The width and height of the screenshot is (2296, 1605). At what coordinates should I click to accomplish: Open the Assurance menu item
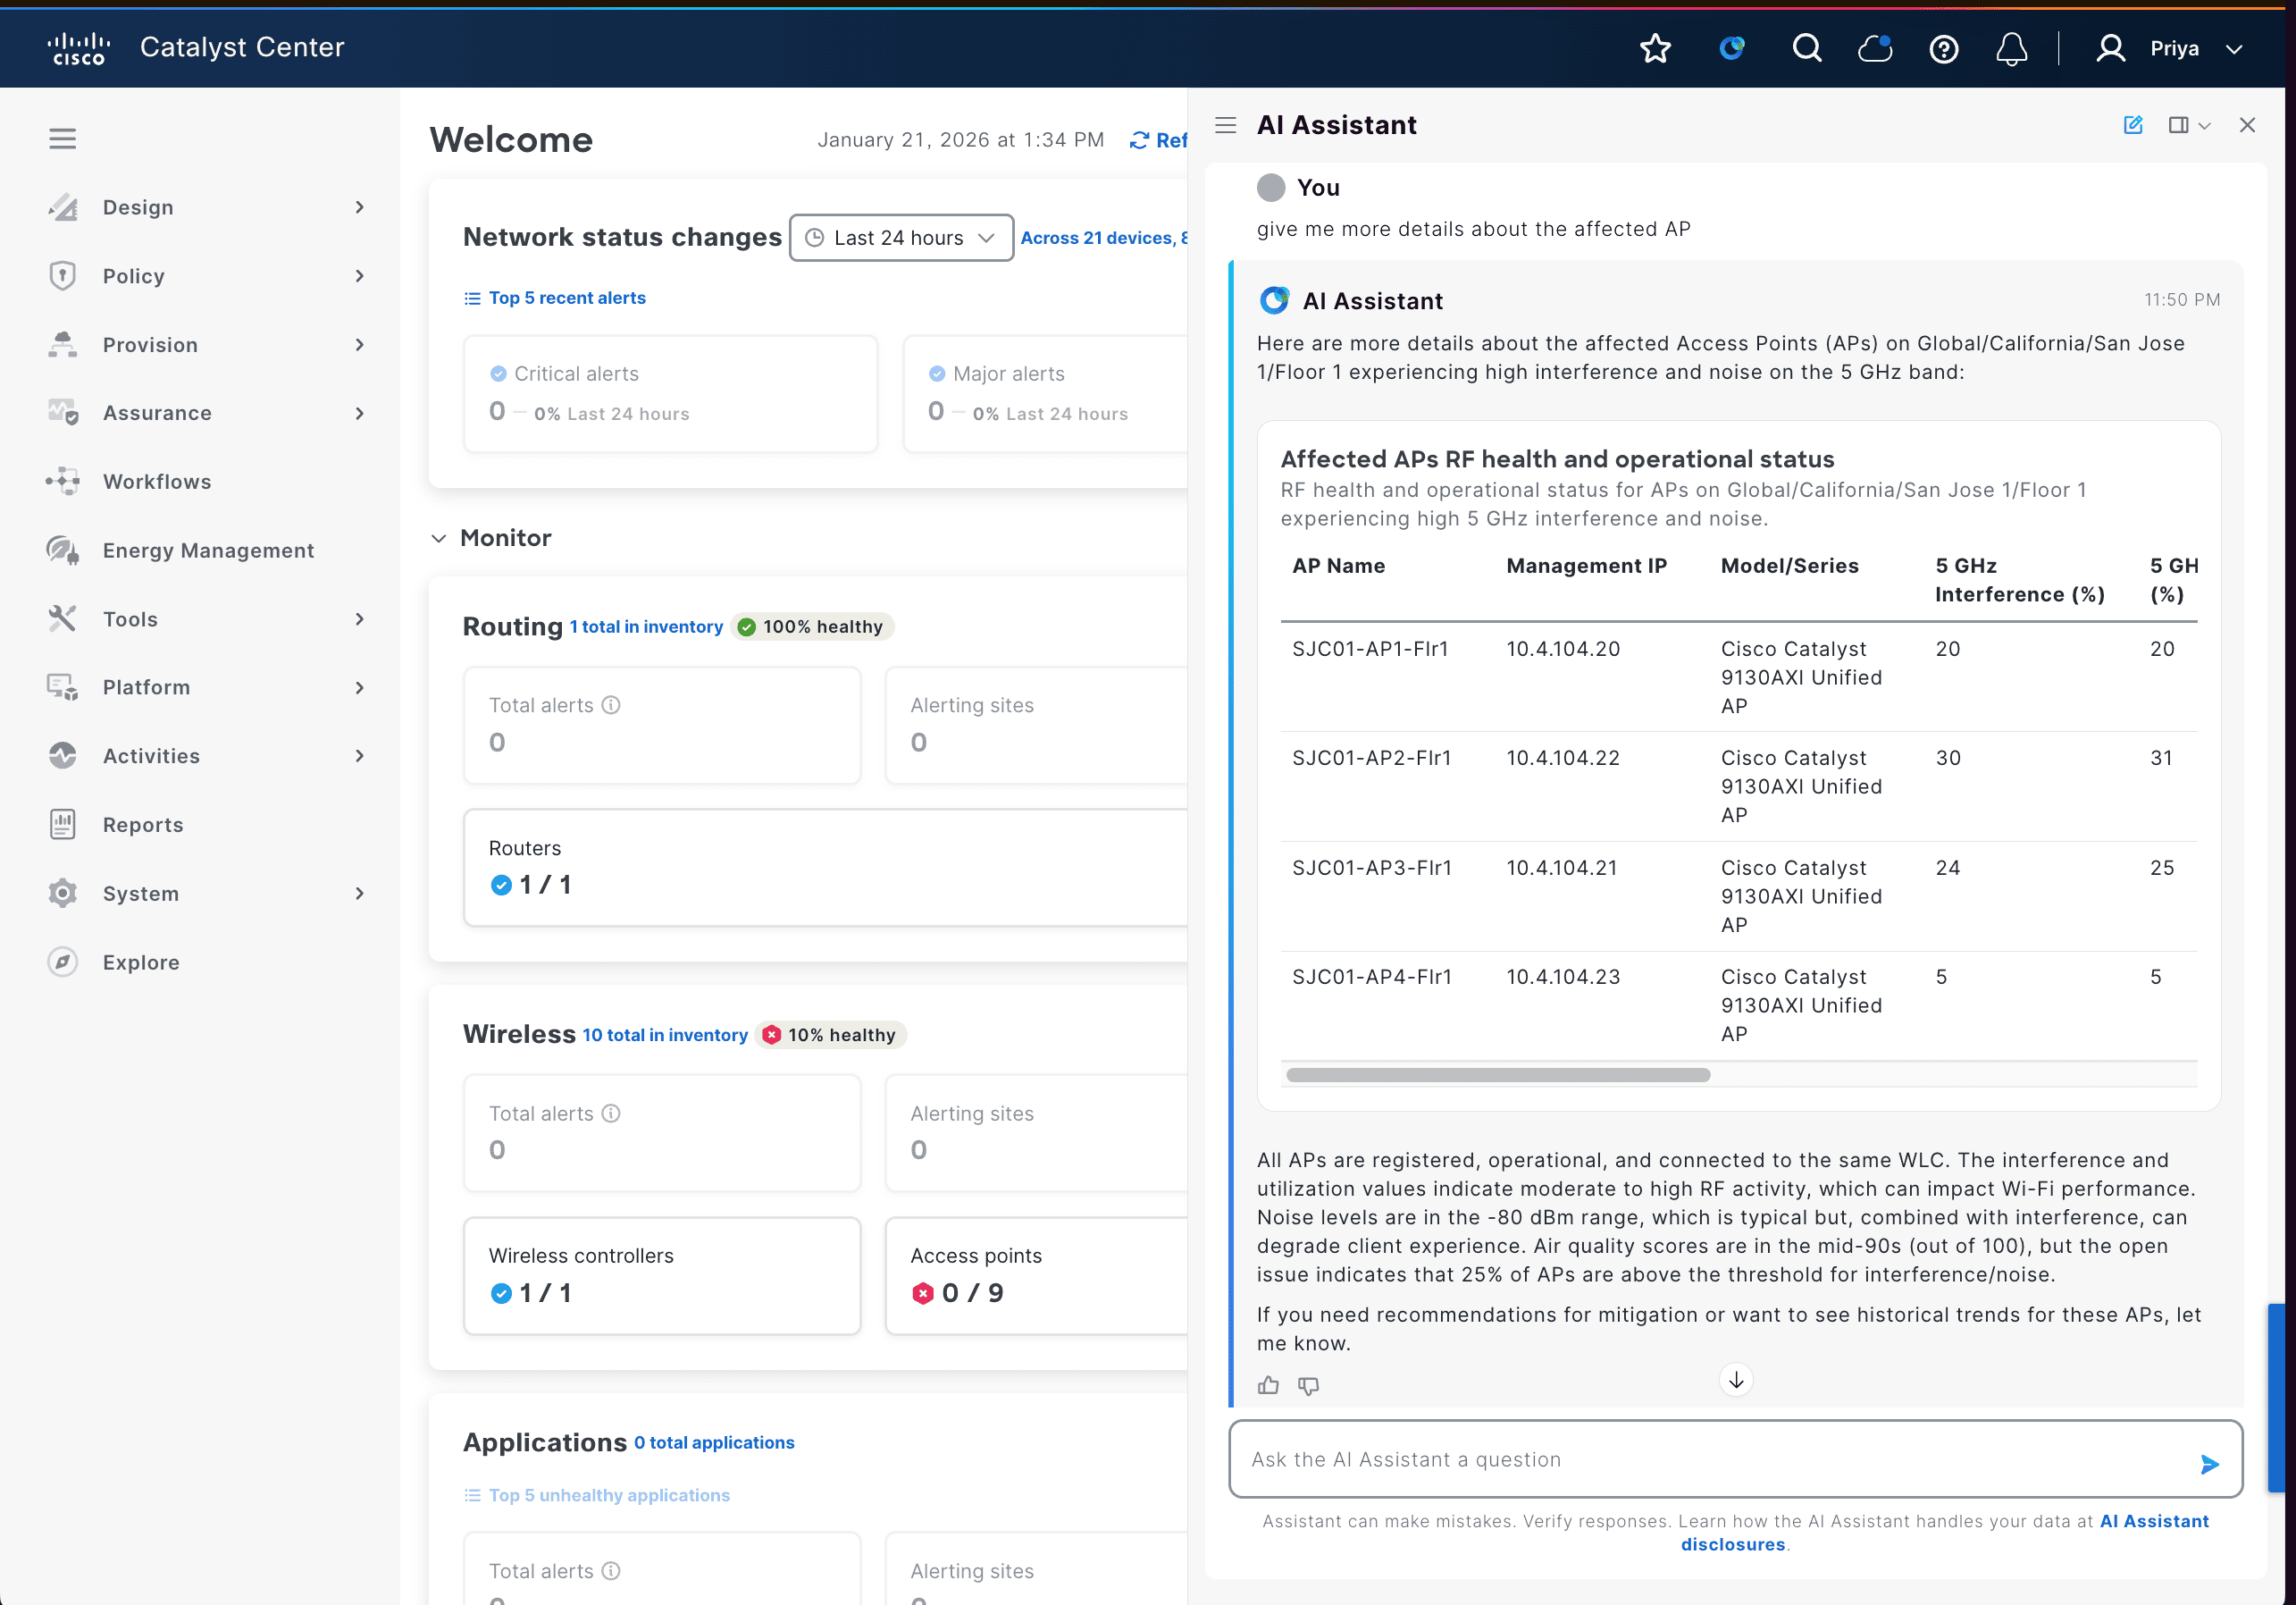coord(157,412)
